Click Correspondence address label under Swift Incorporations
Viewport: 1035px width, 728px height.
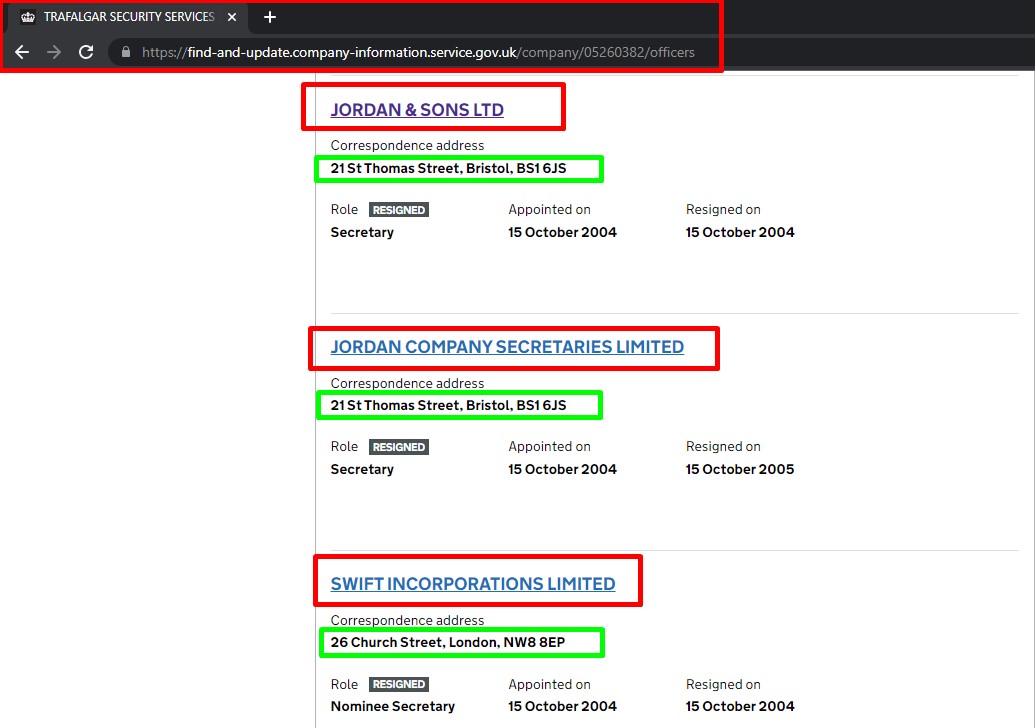pyautogui.click(x=407, y=620)
